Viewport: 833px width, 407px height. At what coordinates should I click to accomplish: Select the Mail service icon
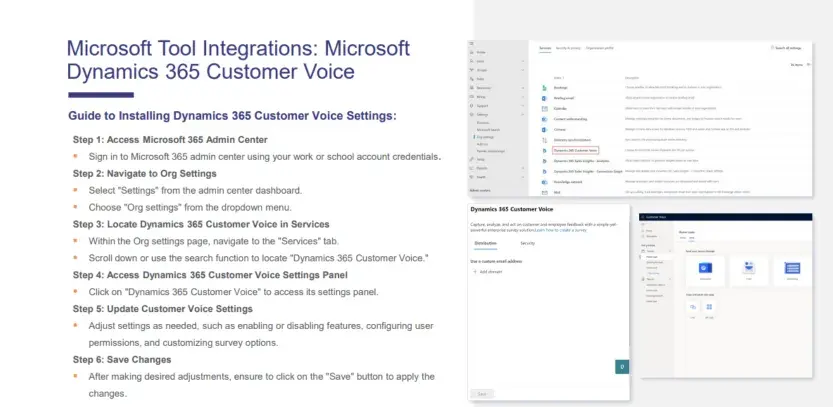tap(545, 192)
